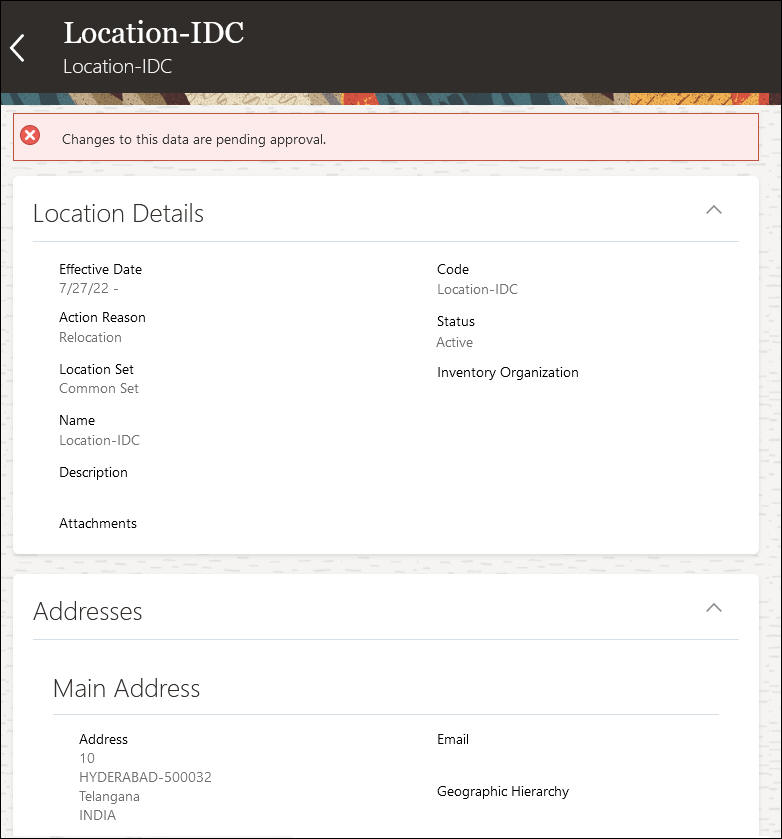Image resolution: width=782 pixels, height=839 pixels.
Task: Click the Location-IDC value under Name
Action: [100, 440]
